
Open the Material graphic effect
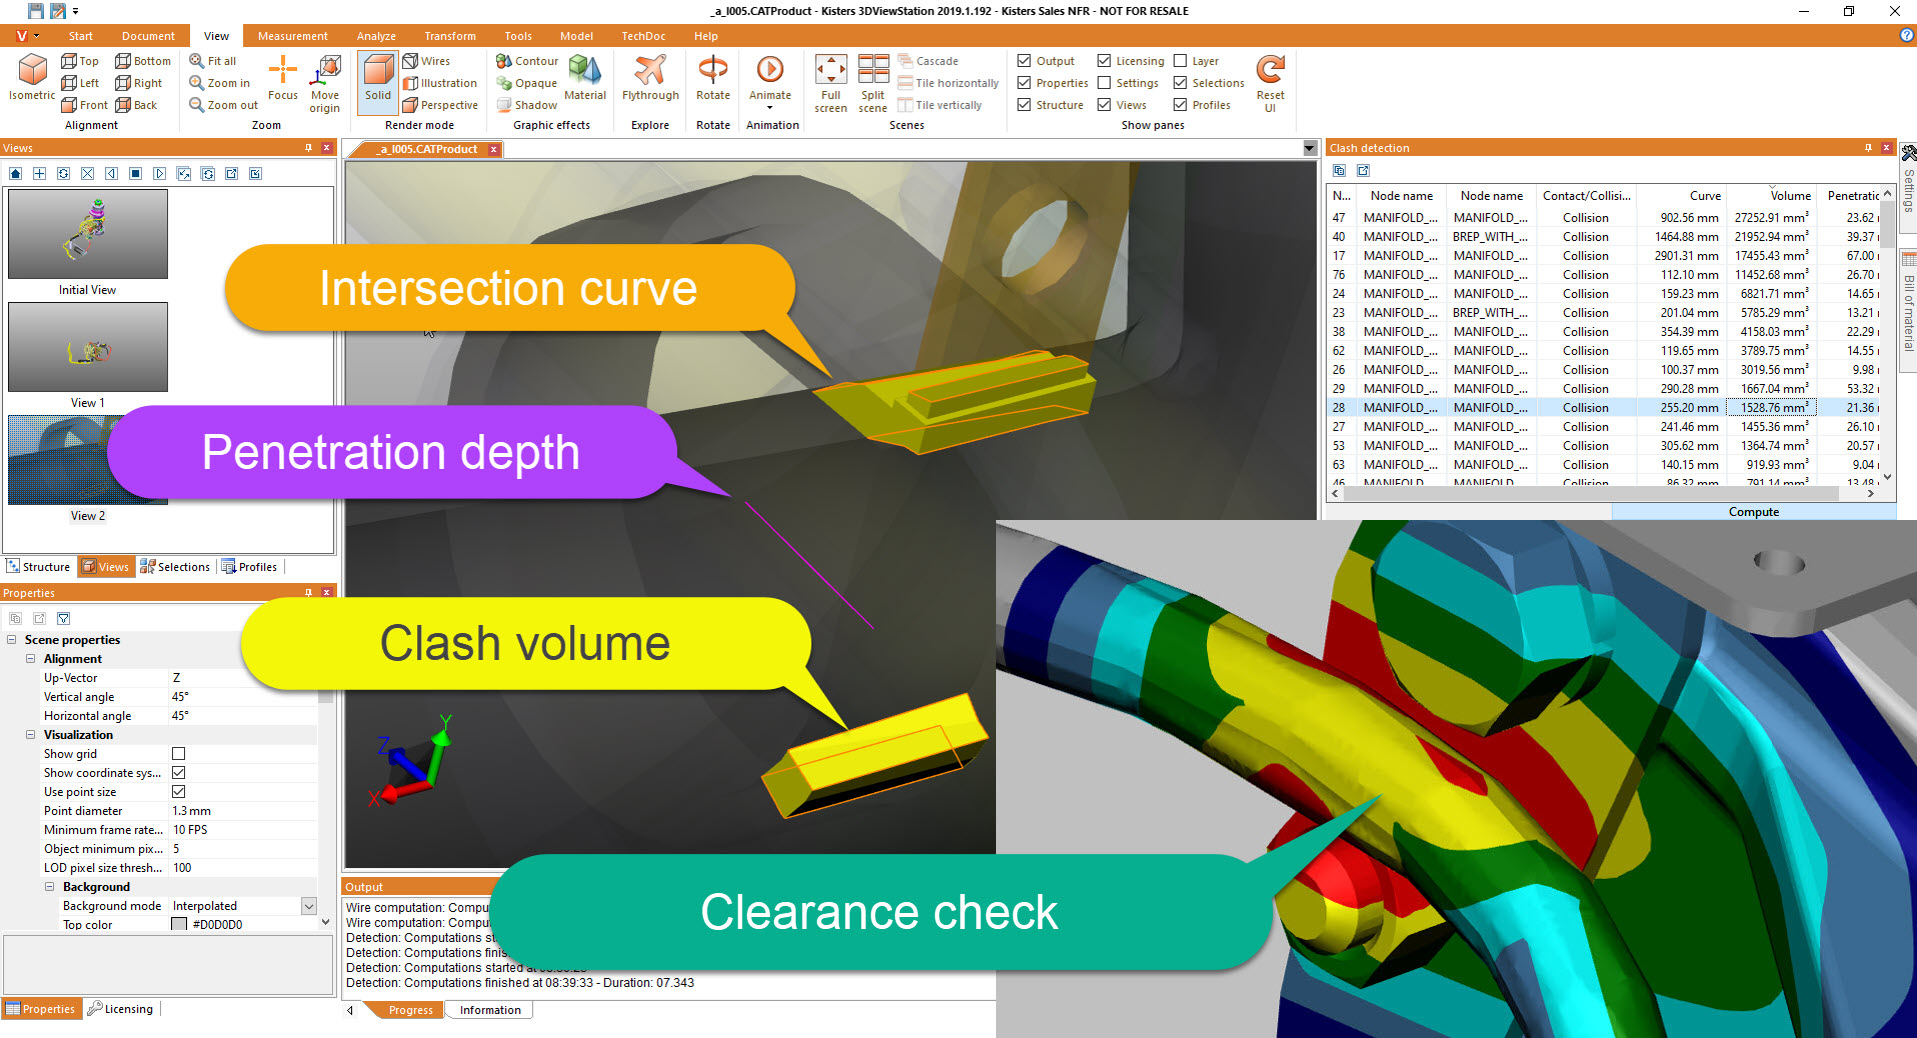pos(585,78)
